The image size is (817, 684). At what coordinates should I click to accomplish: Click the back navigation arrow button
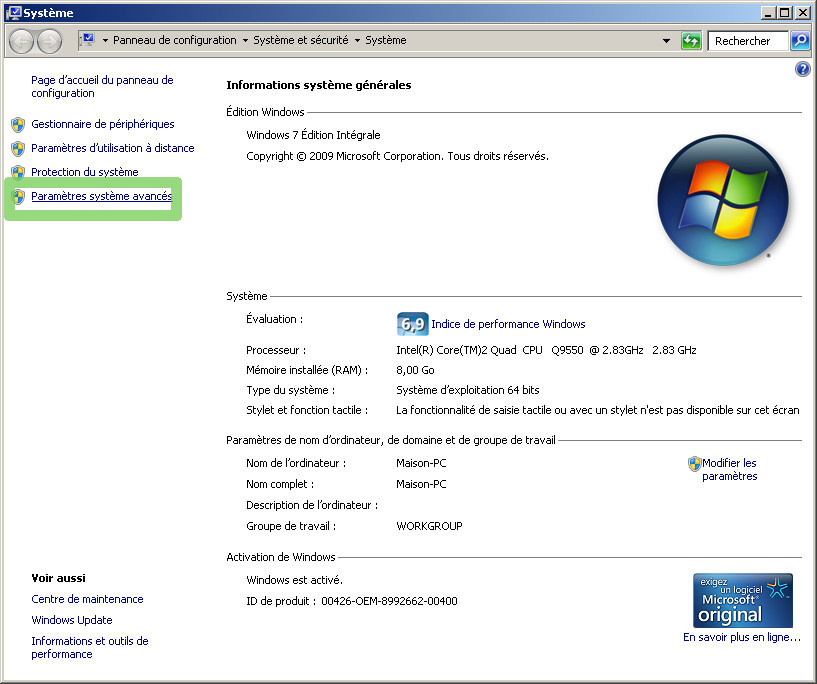[22, 41]
